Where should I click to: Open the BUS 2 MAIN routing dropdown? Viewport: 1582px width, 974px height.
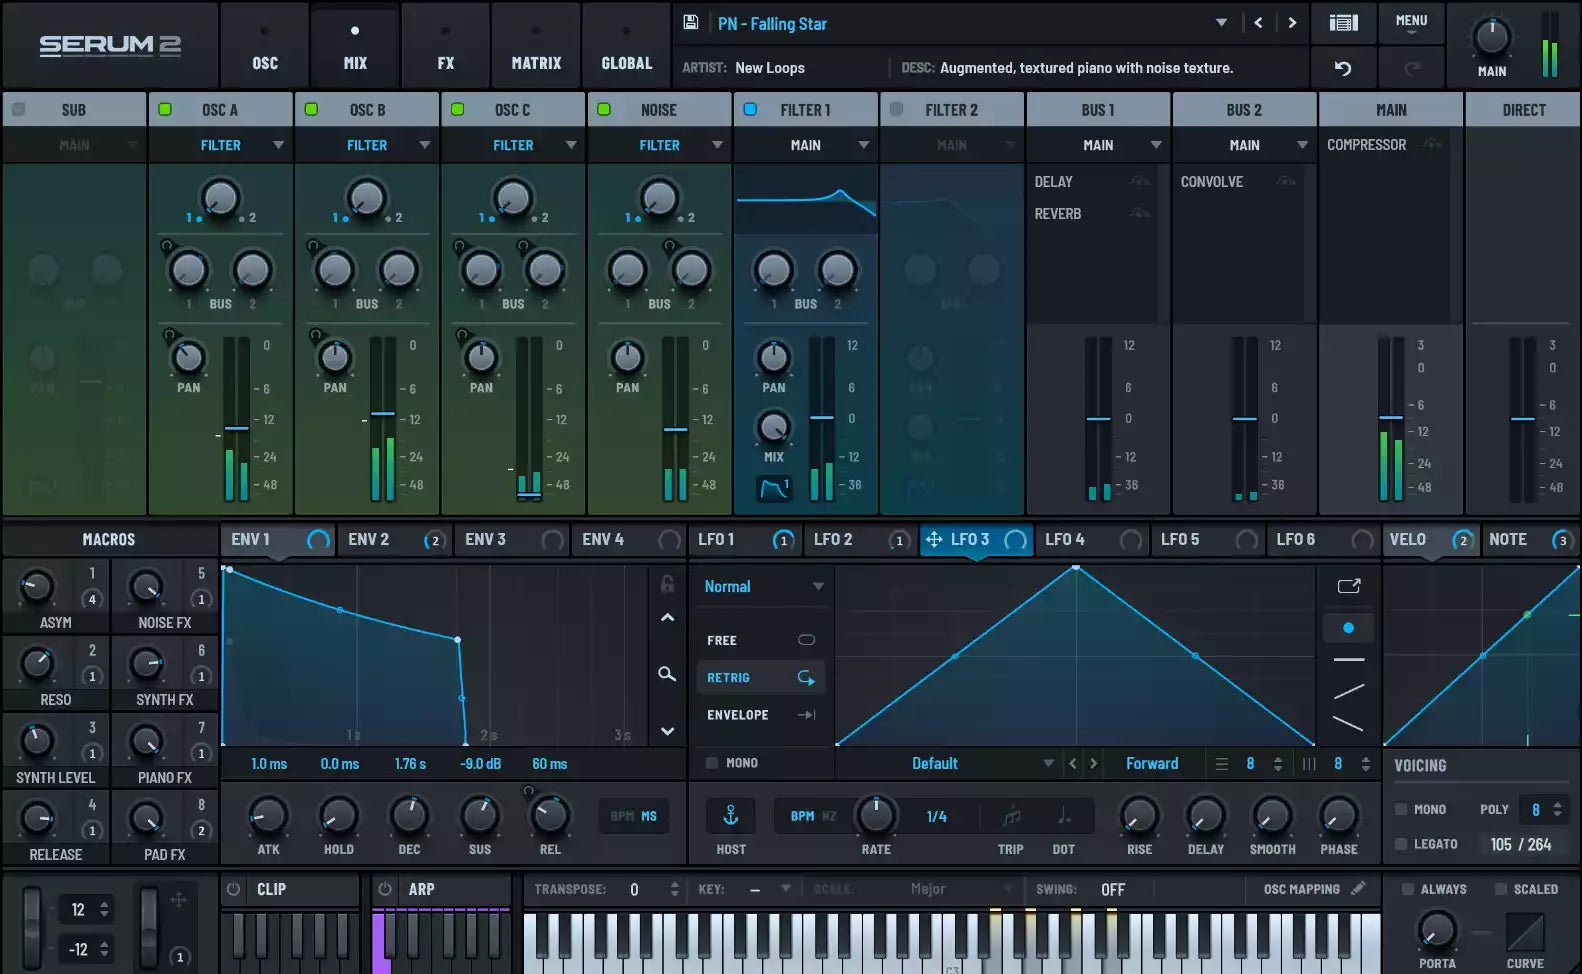[x=1244, y=145]
